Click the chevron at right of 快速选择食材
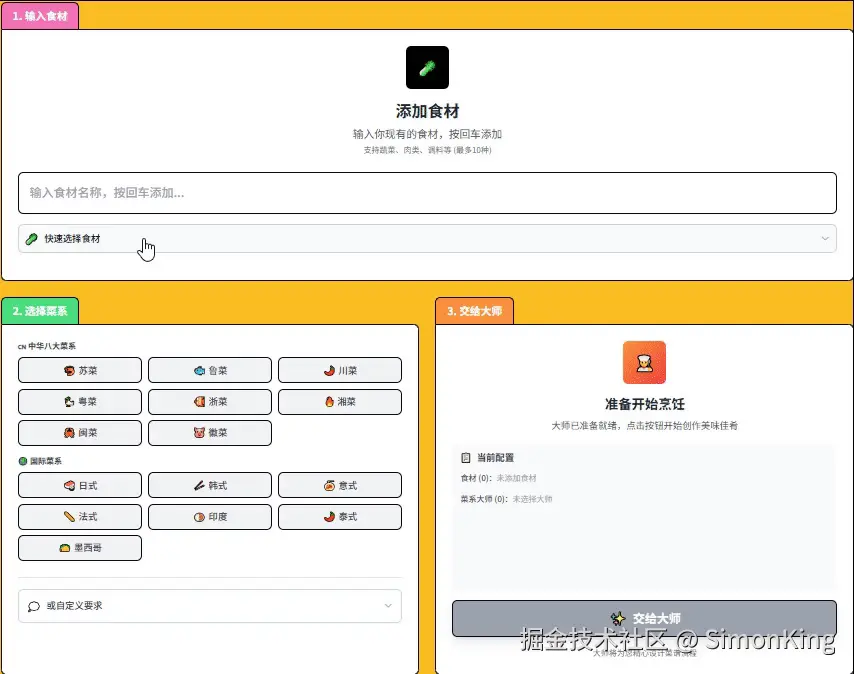 tap(825, 238)
